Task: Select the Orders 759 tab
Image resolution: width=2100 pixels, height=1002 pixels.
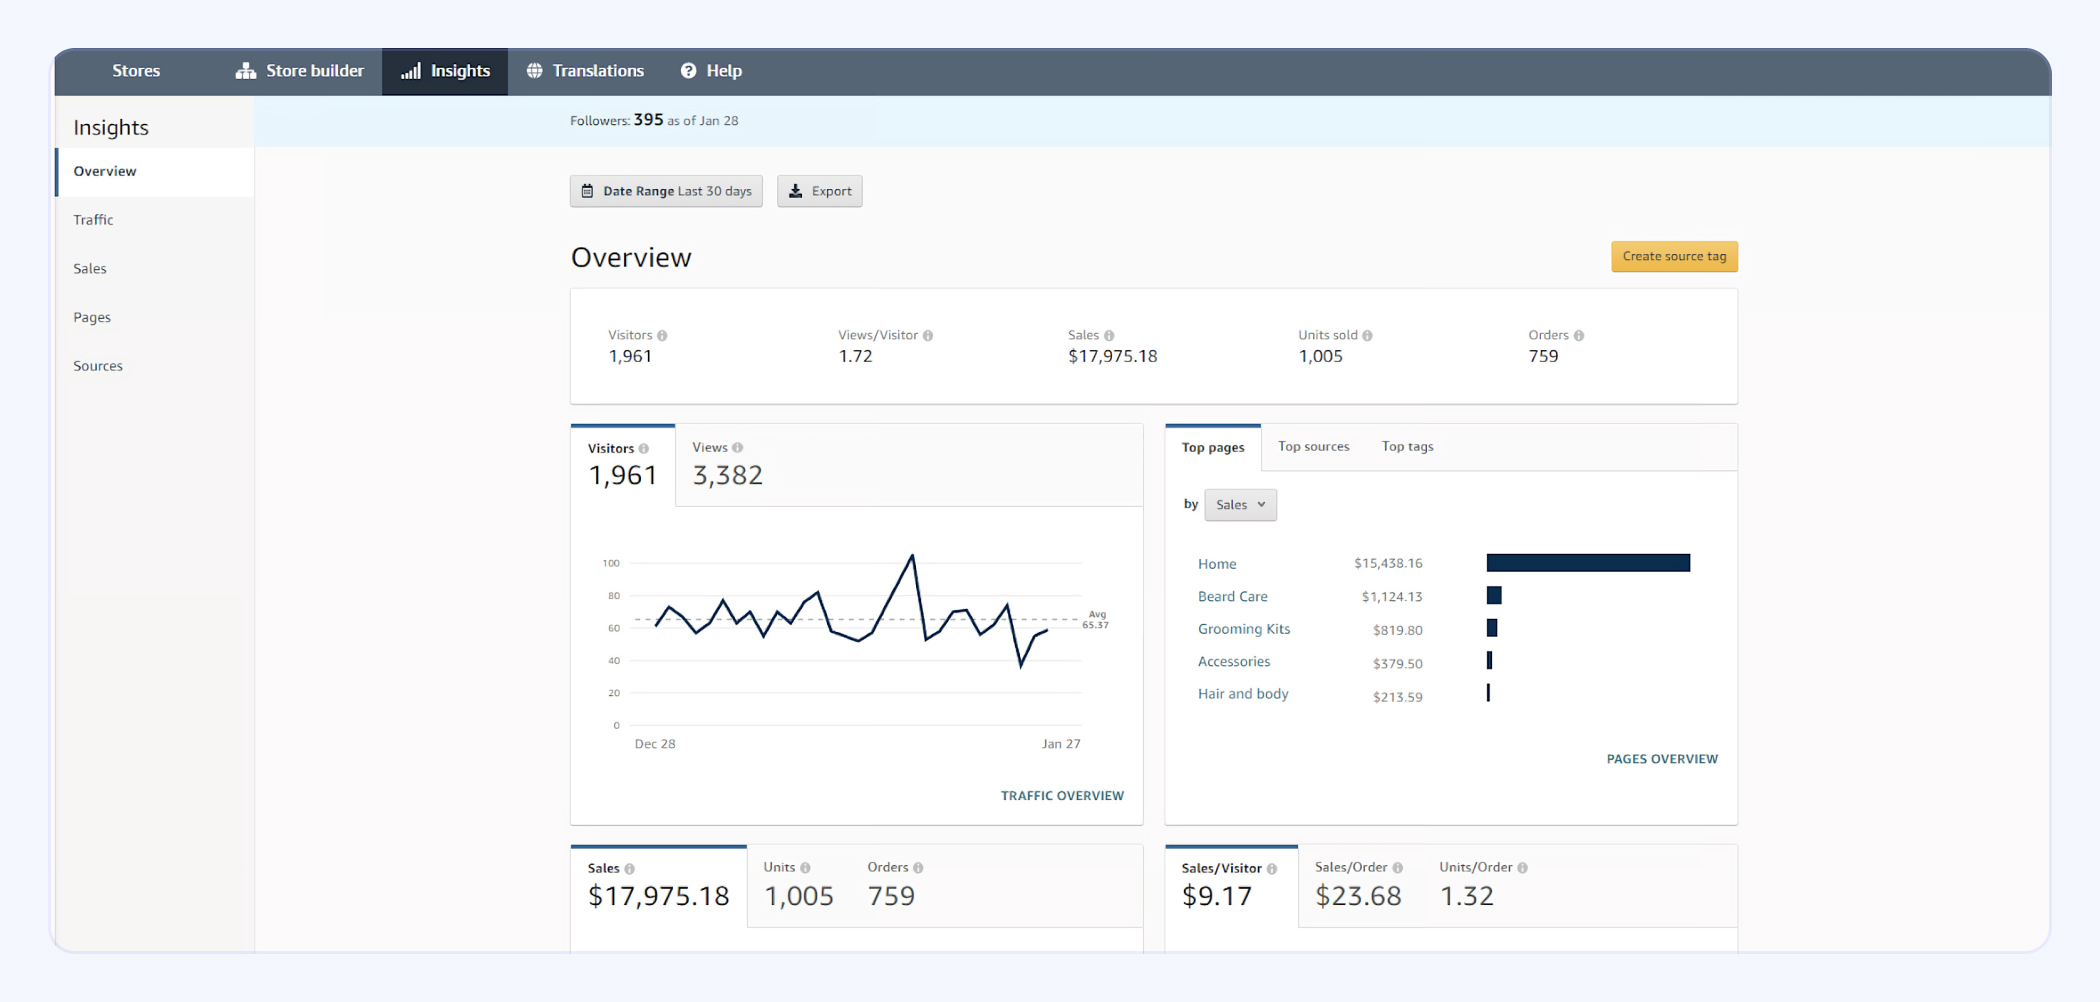Action: [x=894, y=885]
